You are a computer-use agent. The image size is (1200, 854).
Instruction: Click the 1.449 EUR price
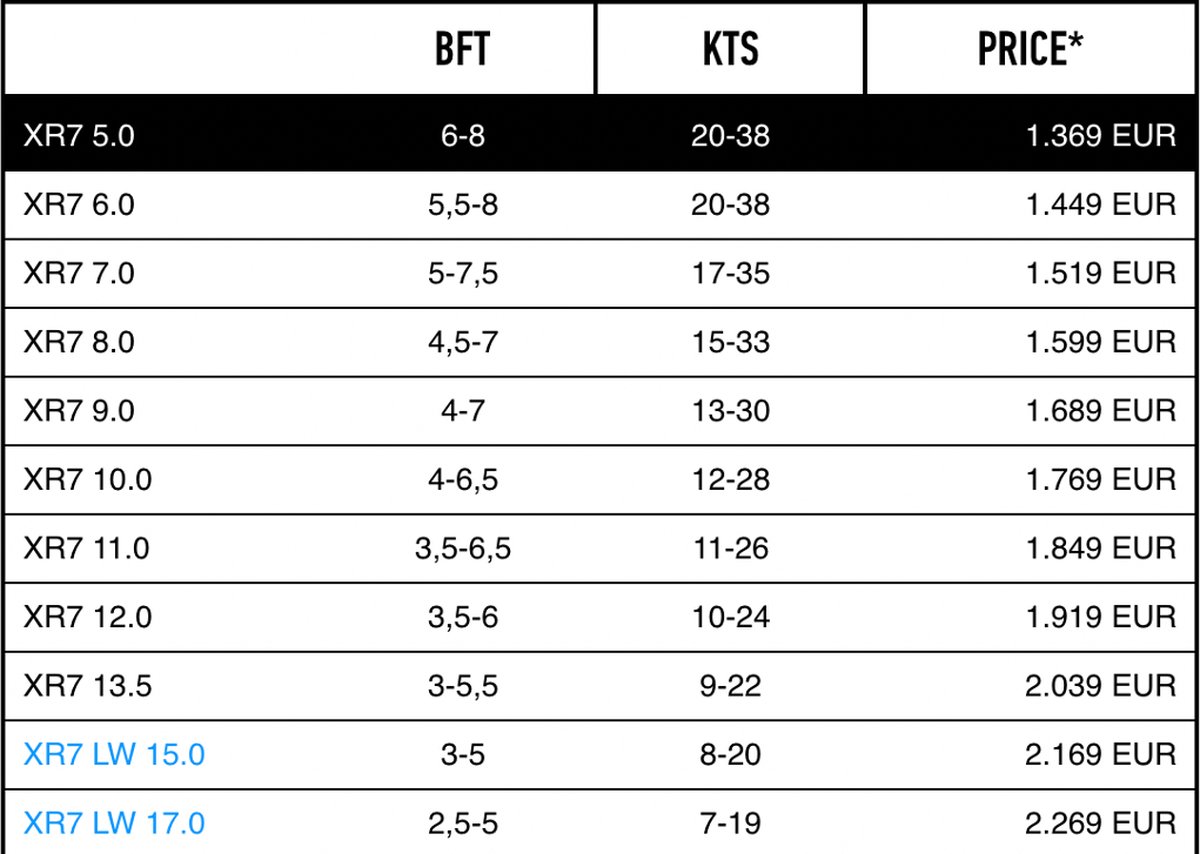point(1100,204)
